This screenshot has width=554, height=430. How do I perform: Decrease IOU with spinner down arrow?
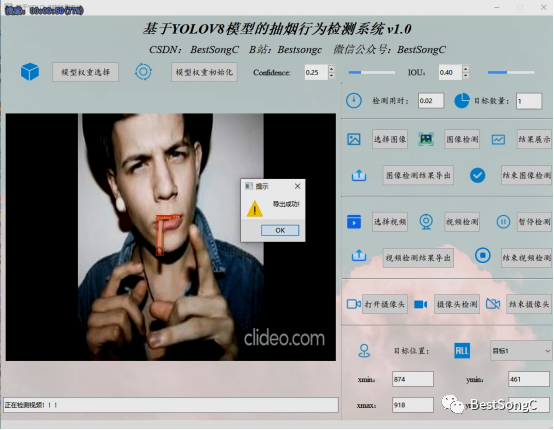coord(466,76)
